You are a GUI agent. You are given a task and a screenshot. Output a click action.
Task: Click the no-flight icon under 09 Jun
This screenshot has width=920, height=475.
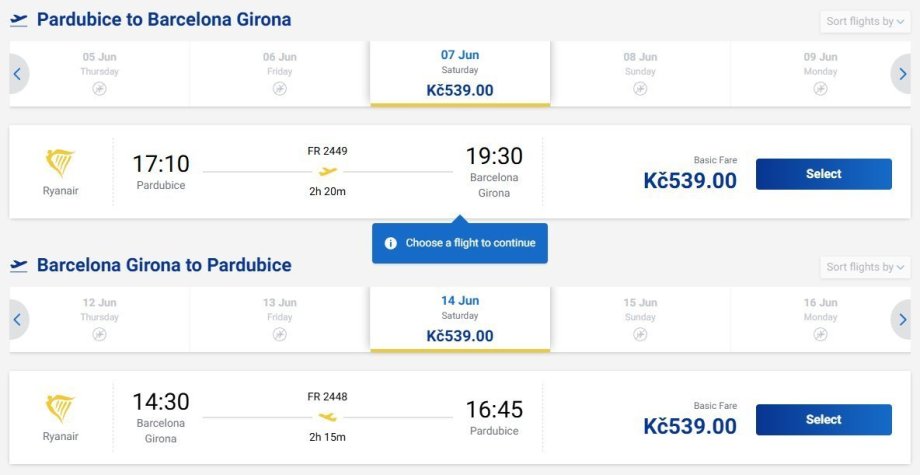click(x=820, y=89)
